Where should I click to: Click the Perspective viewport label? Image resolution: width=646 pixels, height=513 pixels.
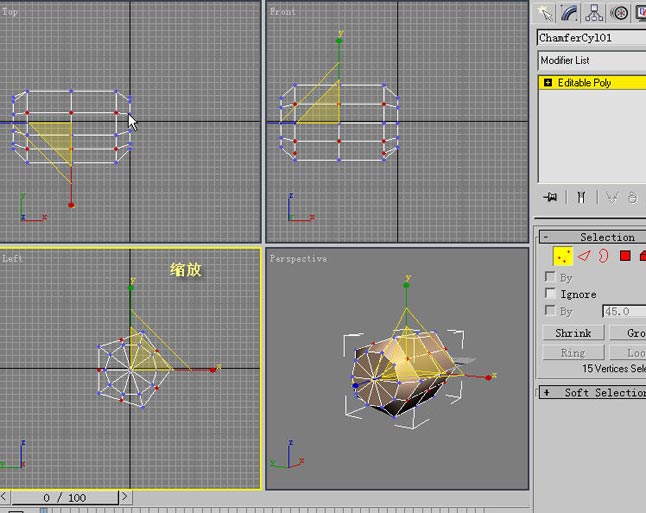pyautogui.click(x=298, y=259)
